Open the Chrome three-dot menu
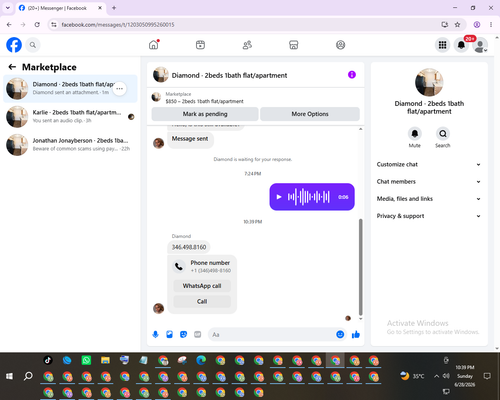The width and height of the screenshot is (500, 400). (491, 25)
